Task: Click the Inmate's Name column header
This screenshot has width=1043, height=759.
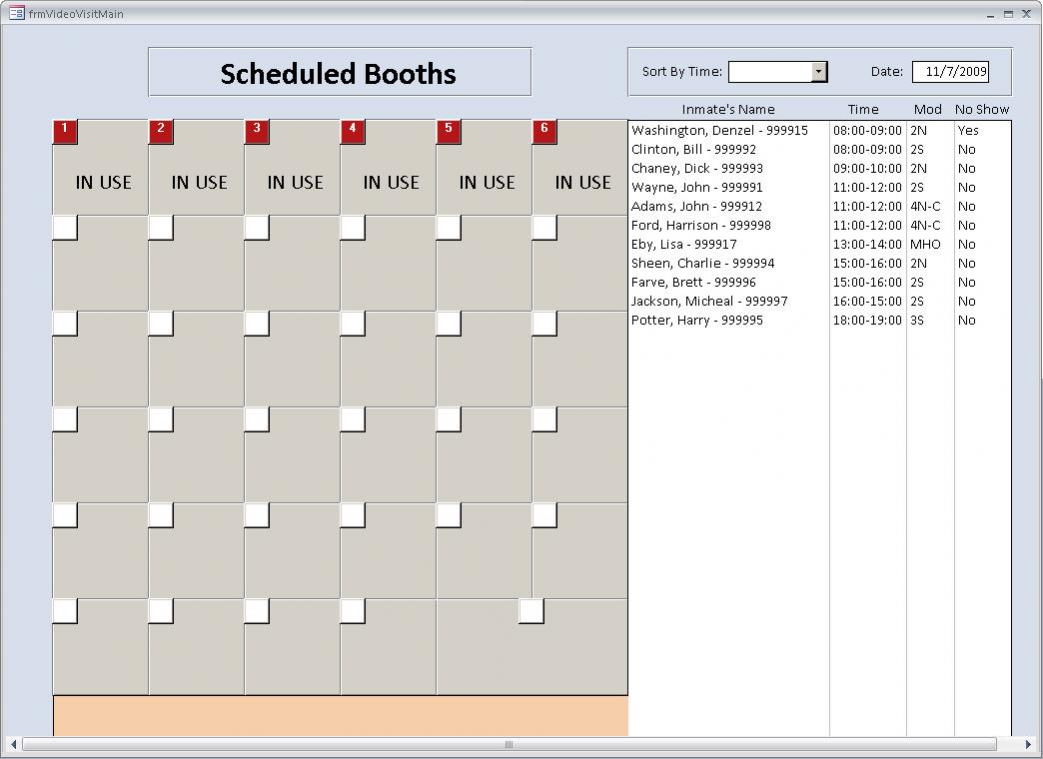Action: pos(728,110)
